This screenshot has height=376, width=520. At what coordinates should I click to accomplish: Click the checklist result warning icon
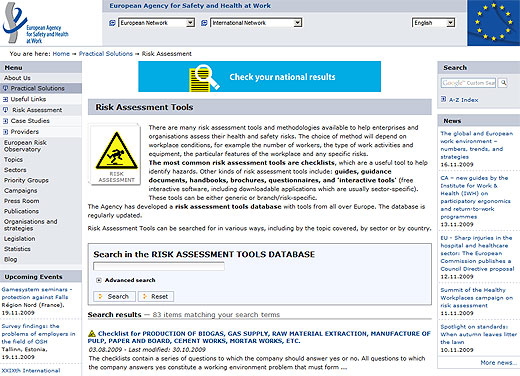click(x=92, y=333)
